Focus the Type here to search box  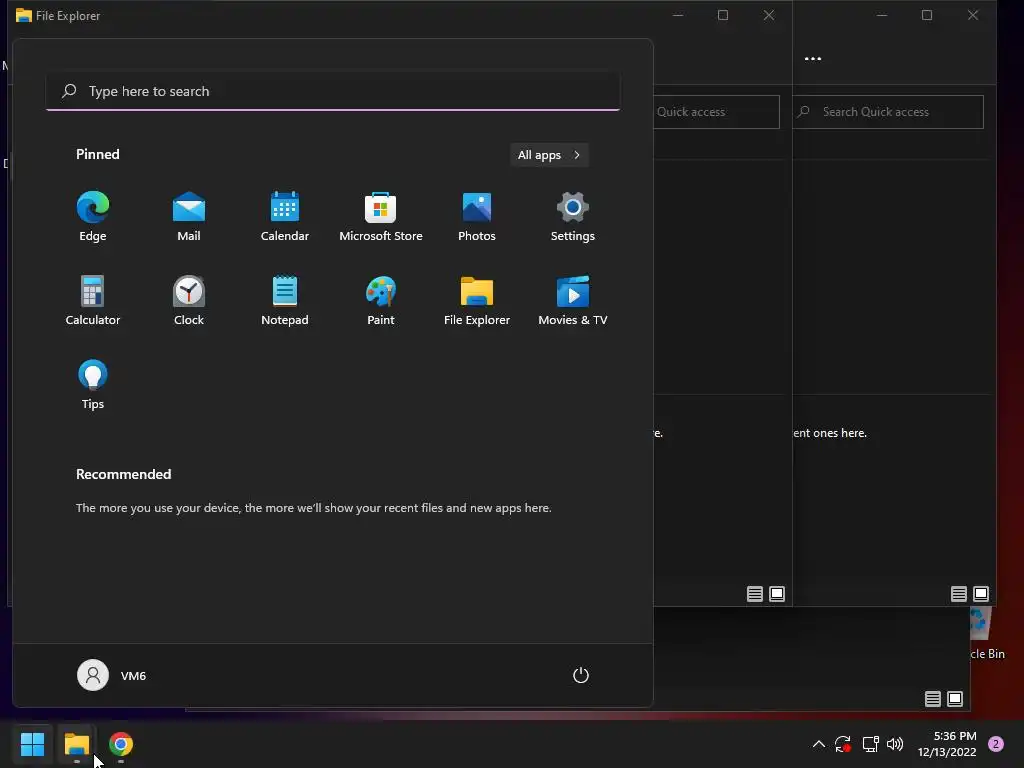(333, 91)
